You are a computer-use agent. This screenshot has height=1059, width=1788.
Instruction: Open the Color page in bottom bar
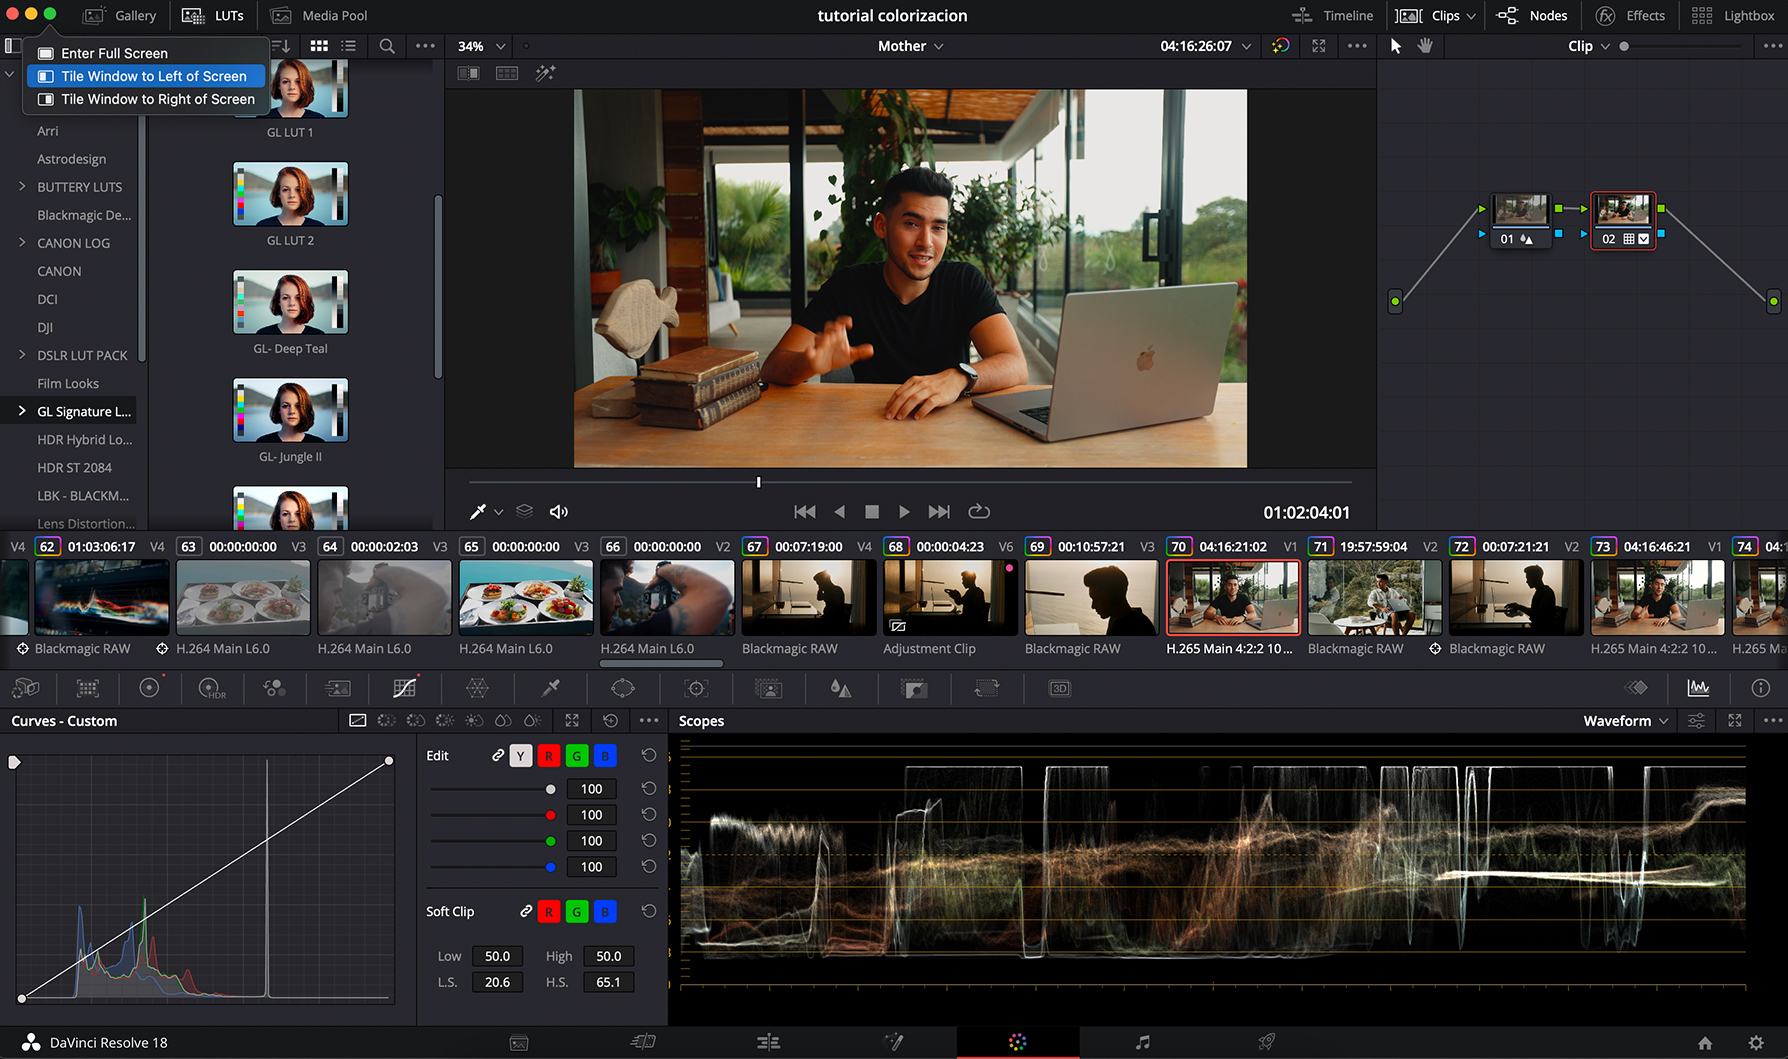pyautogui.click(x=1018, y=1042)
